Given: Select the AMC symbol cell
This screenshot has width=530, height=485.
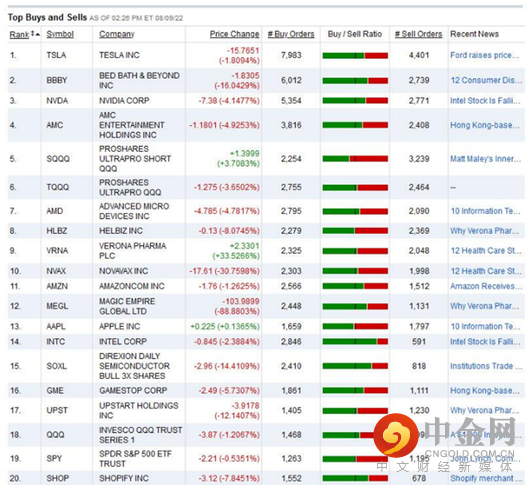Looking at the screenshot, I should tap(55, 125).
